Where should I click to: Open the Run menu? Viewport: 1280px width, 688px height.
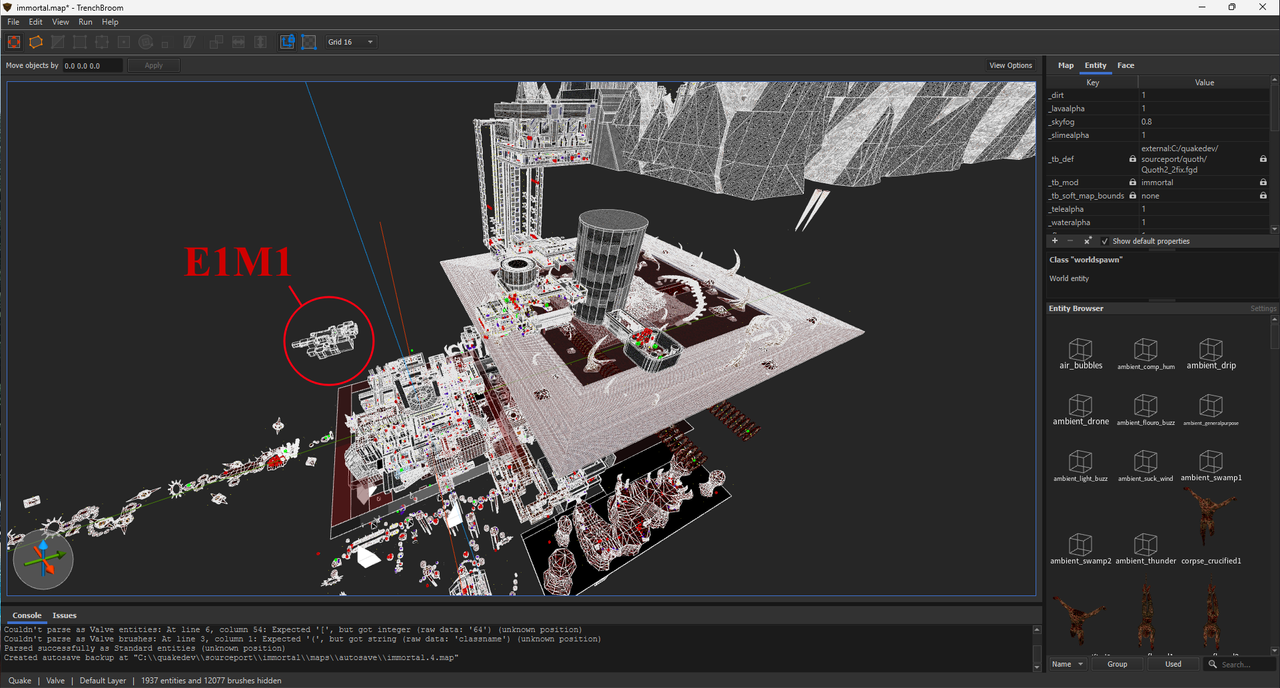pos(85,22)
